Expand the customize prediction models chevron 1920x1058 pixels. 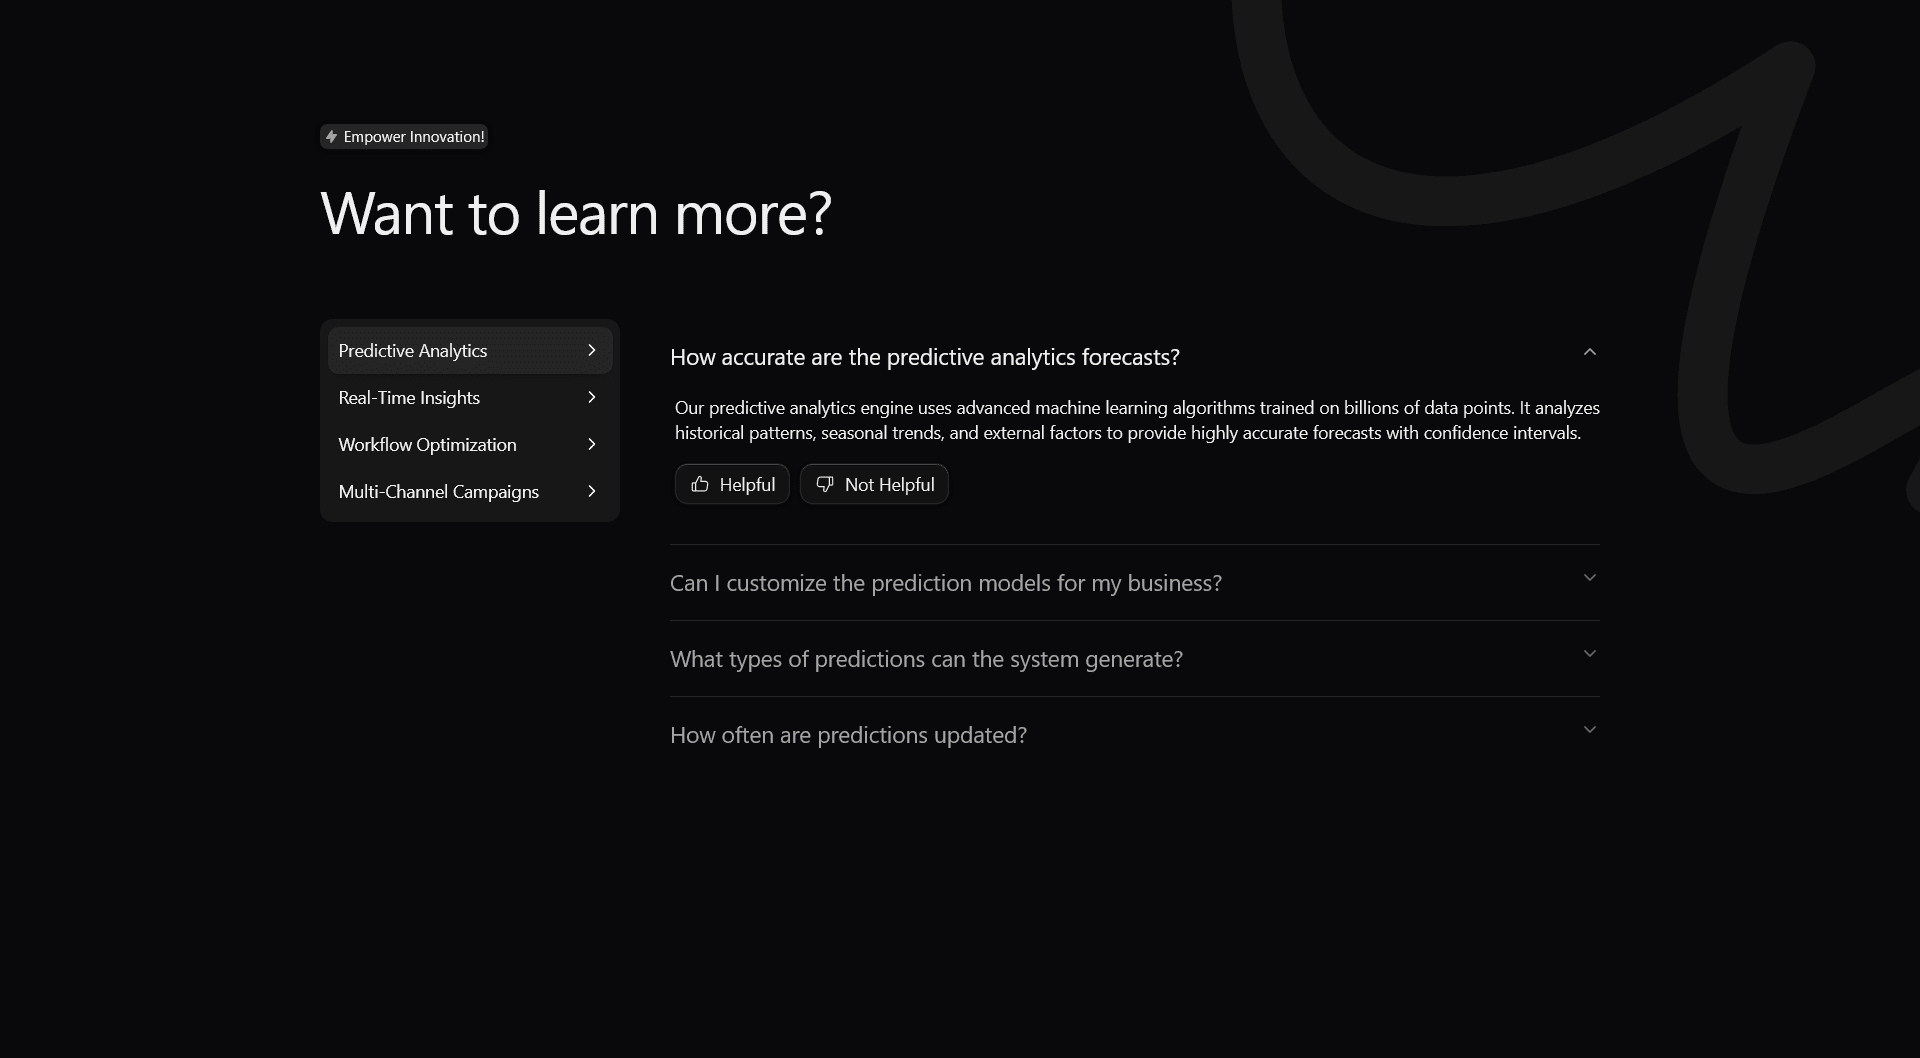pos(1590,578)
